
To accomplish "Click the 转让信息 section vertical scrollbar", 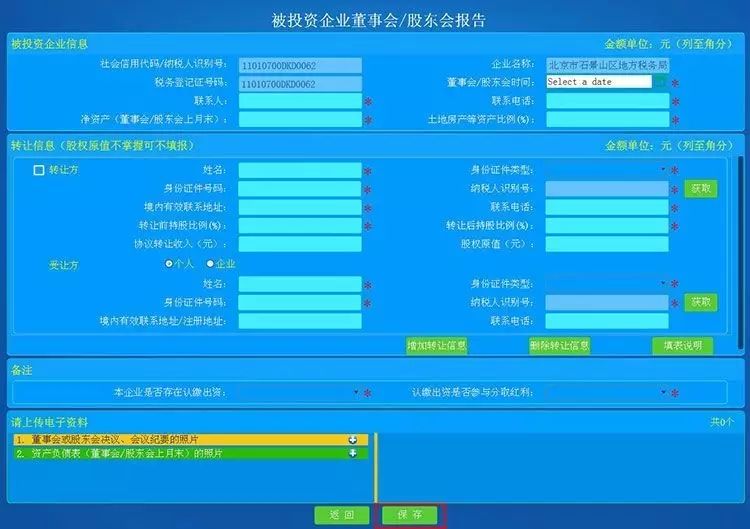I will [739, 250].
